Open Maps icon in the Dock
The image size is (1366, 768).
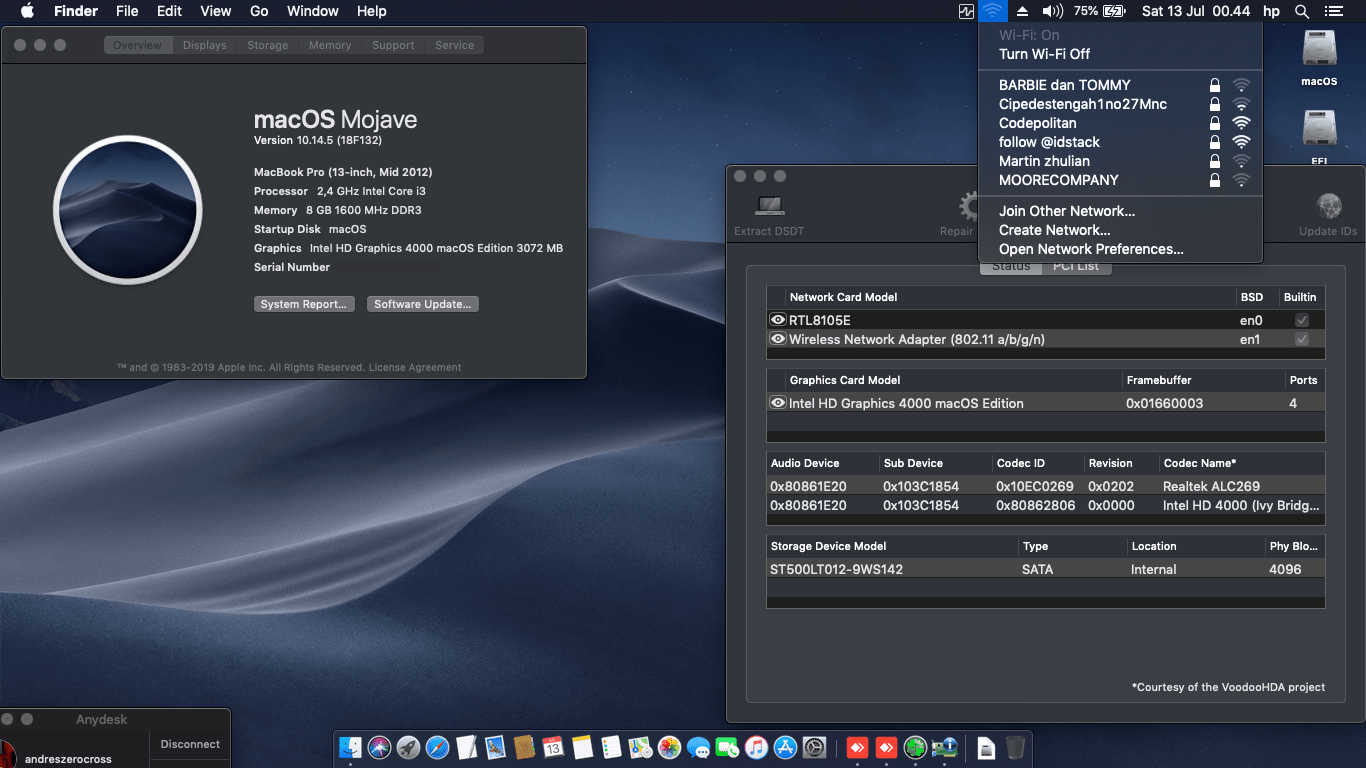coord(641,747)
